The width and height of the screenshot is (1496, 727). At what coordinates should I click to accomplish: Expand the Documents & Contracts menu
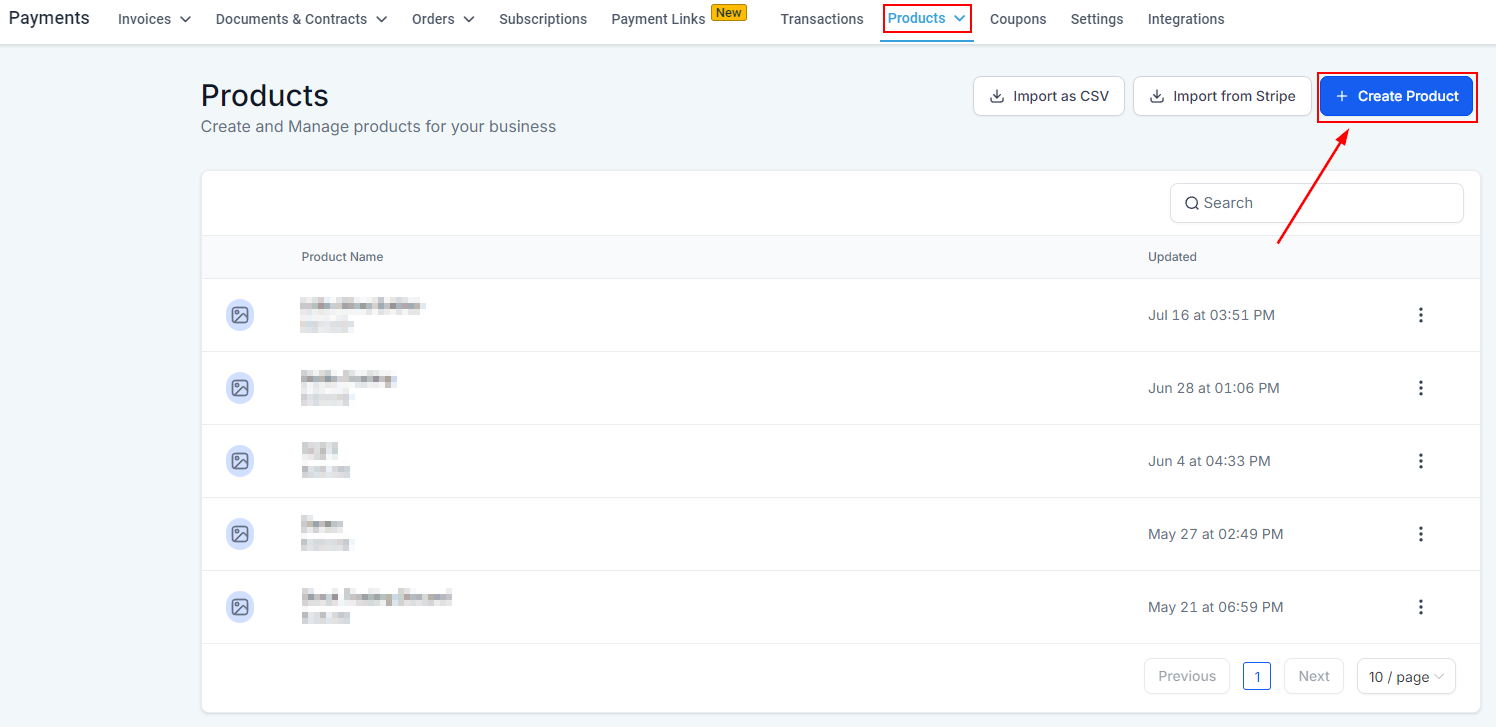pyautogui.click(x=301, y=19)
